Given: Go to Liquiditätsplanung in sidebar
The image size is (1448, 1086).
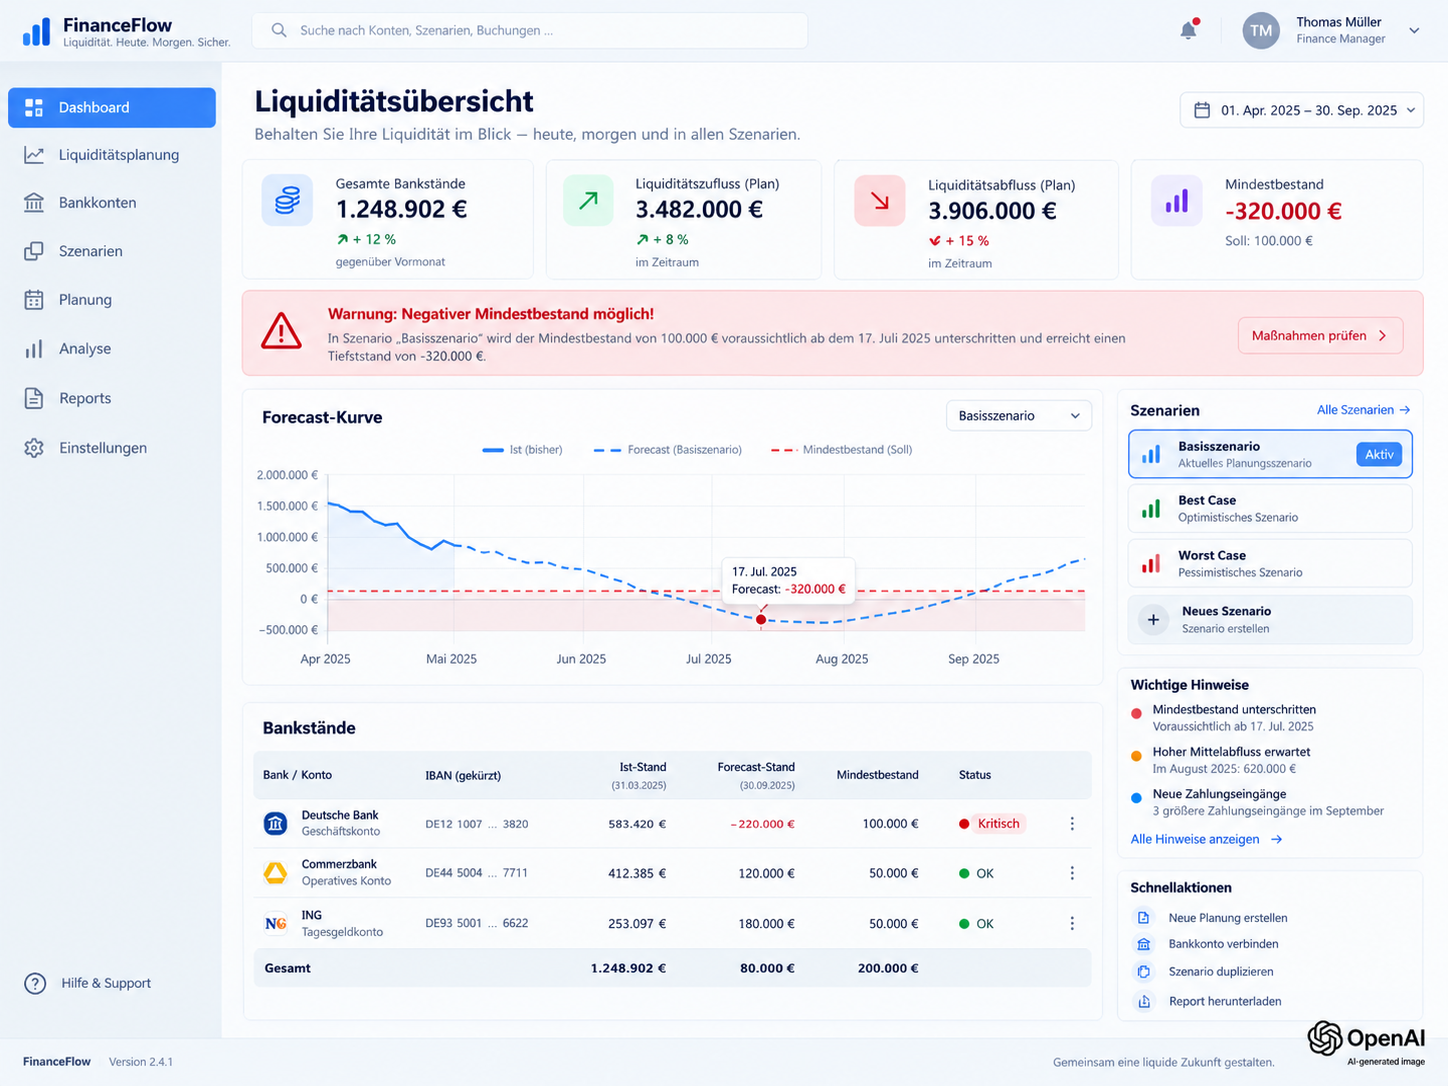Looking at the screenshot, I should (112, 155).
